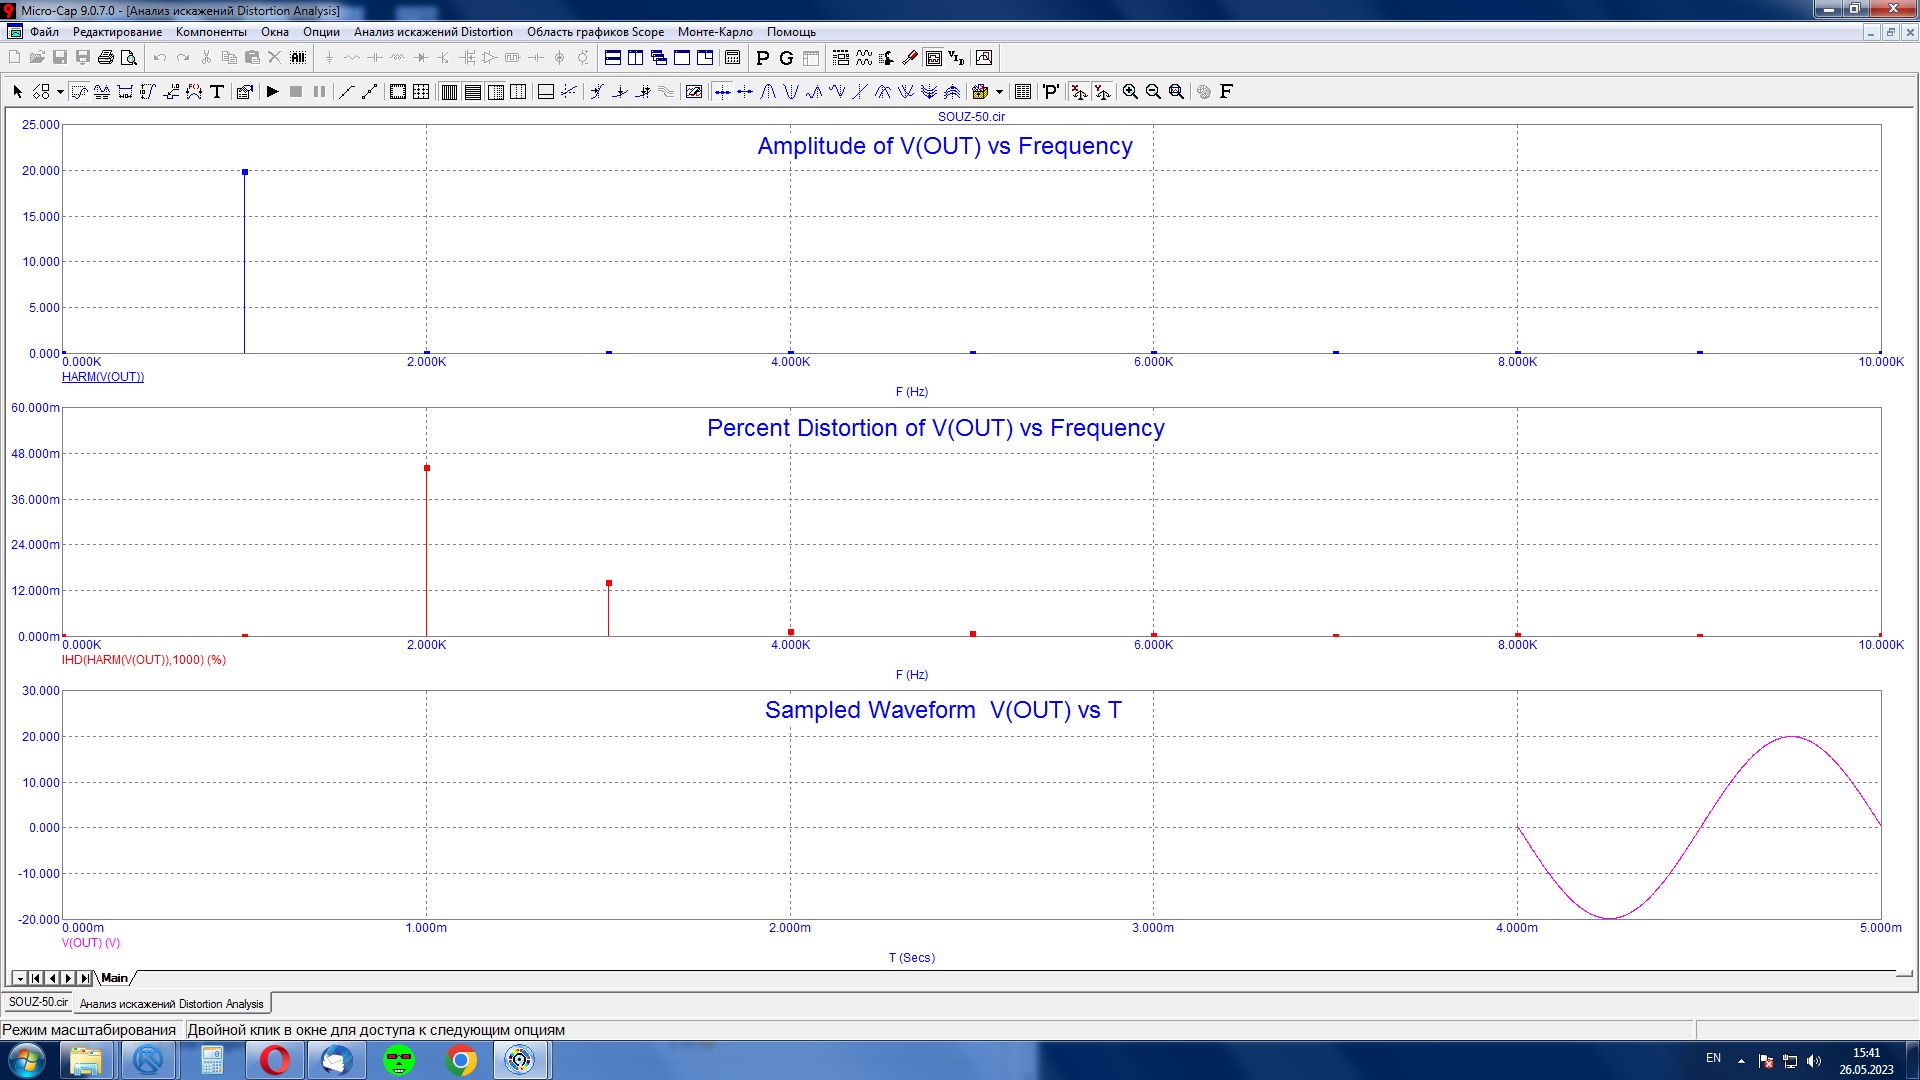Click the red IHD curve label swatch
The width and height of the screenshot is (1920, 1080).
[x=144, y=660]
